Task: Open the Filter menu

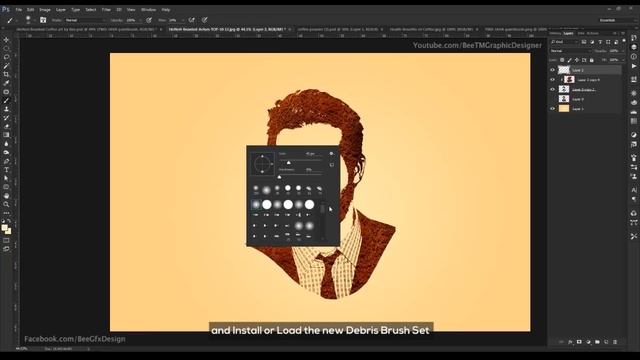Action: (x=106, y=9)
